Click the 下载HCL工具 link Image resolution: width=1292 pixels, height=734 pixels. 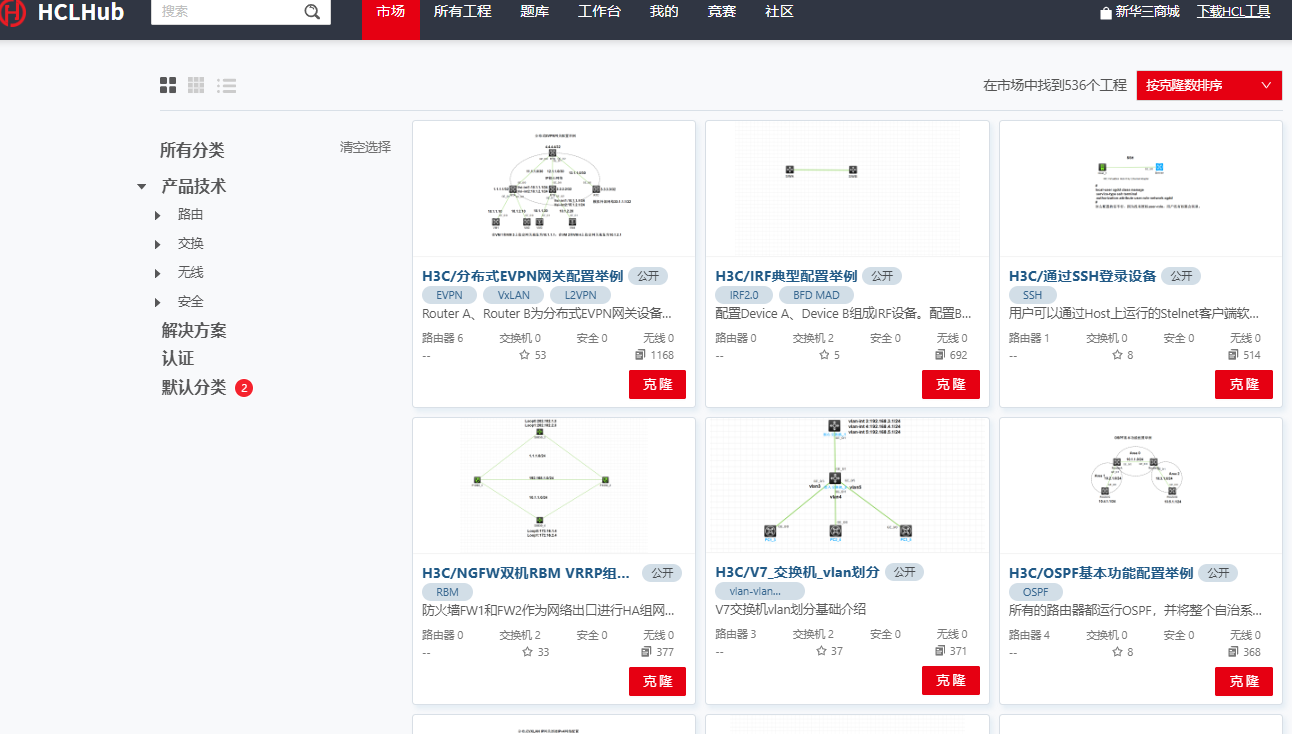click(1233, 12)
